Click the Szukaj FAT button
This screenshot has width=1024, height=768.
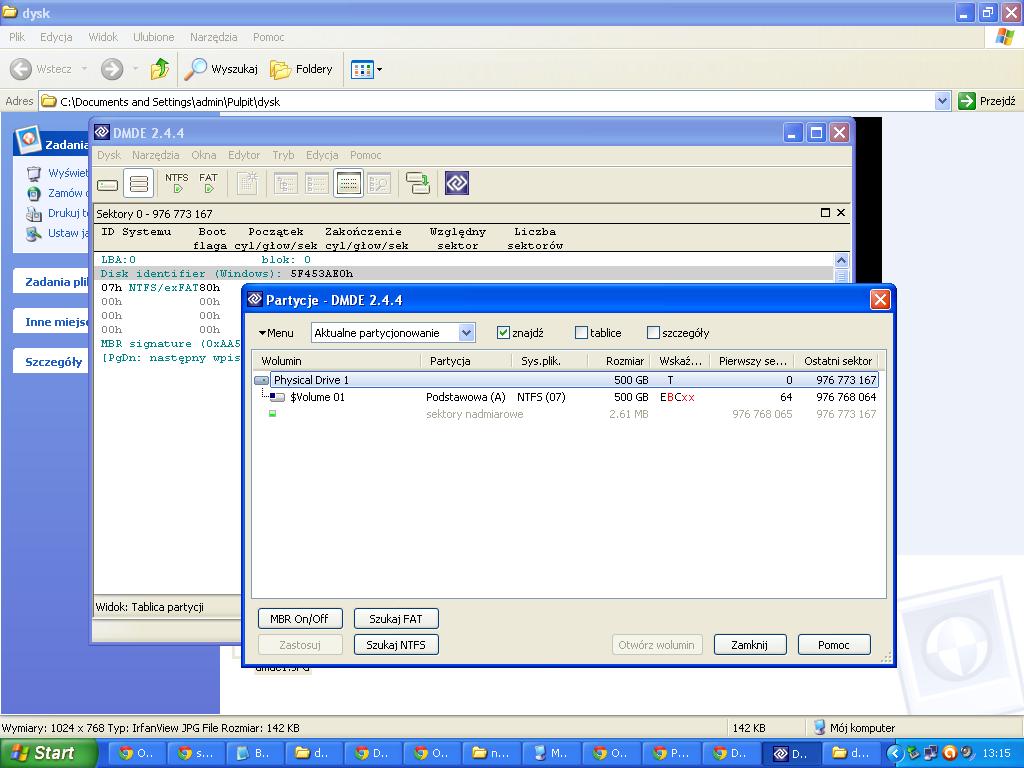396,618
